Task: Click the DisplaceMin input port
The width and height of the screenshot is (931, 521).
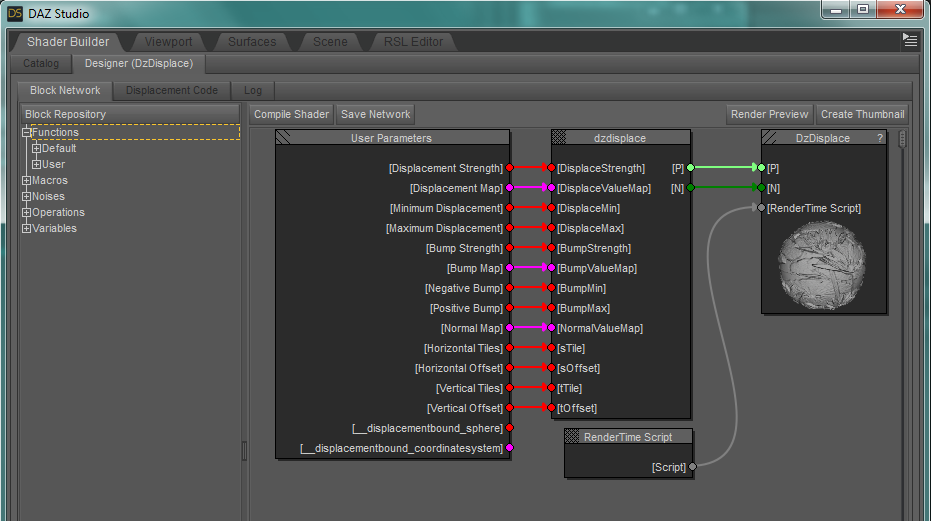Action: pos(552,208)
